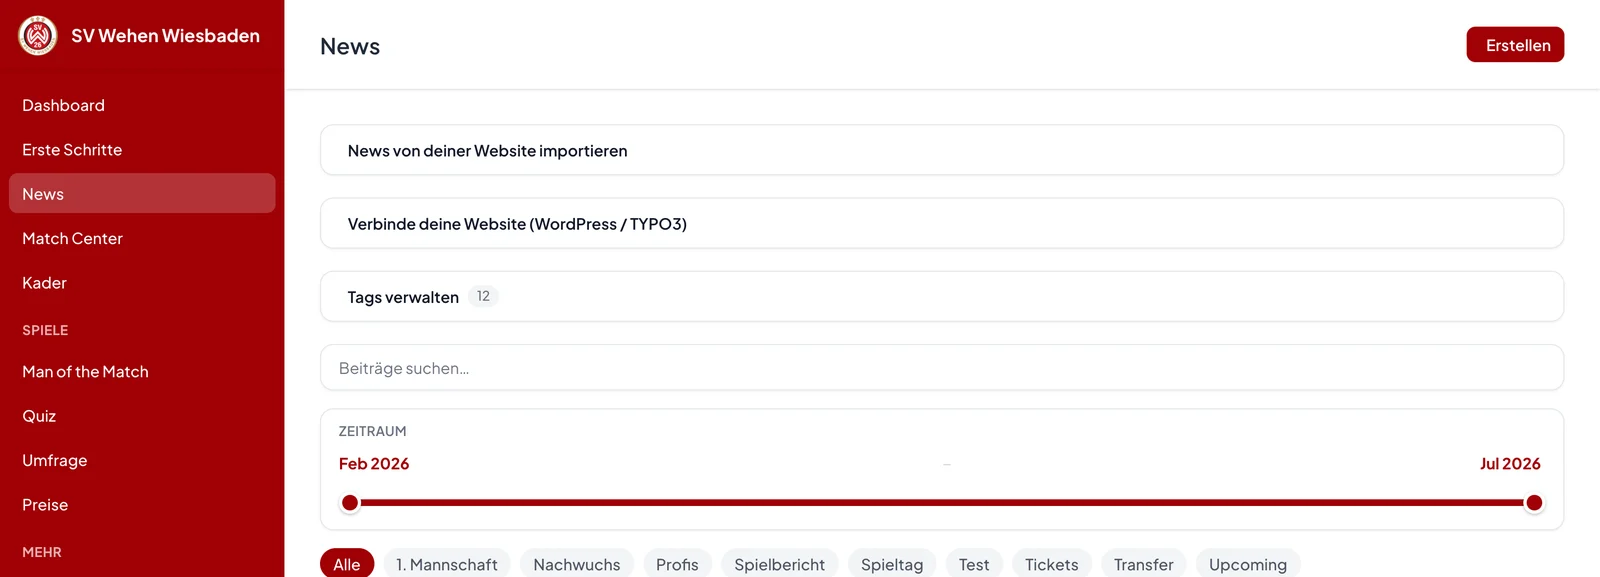Click the Feb 2026 start slider handle
Viewport: 1600px width, 577px height.
(x=349, y=502)
